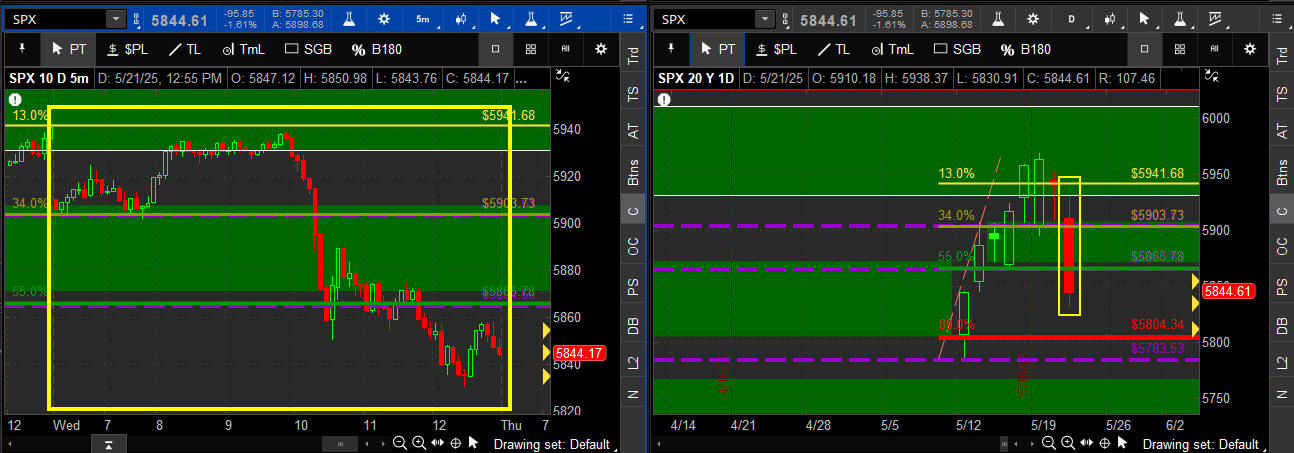Viewport: 1294px width, 453px height.
Task: Toggle PT pointer mode in right chart
Action: coord(718,49)
